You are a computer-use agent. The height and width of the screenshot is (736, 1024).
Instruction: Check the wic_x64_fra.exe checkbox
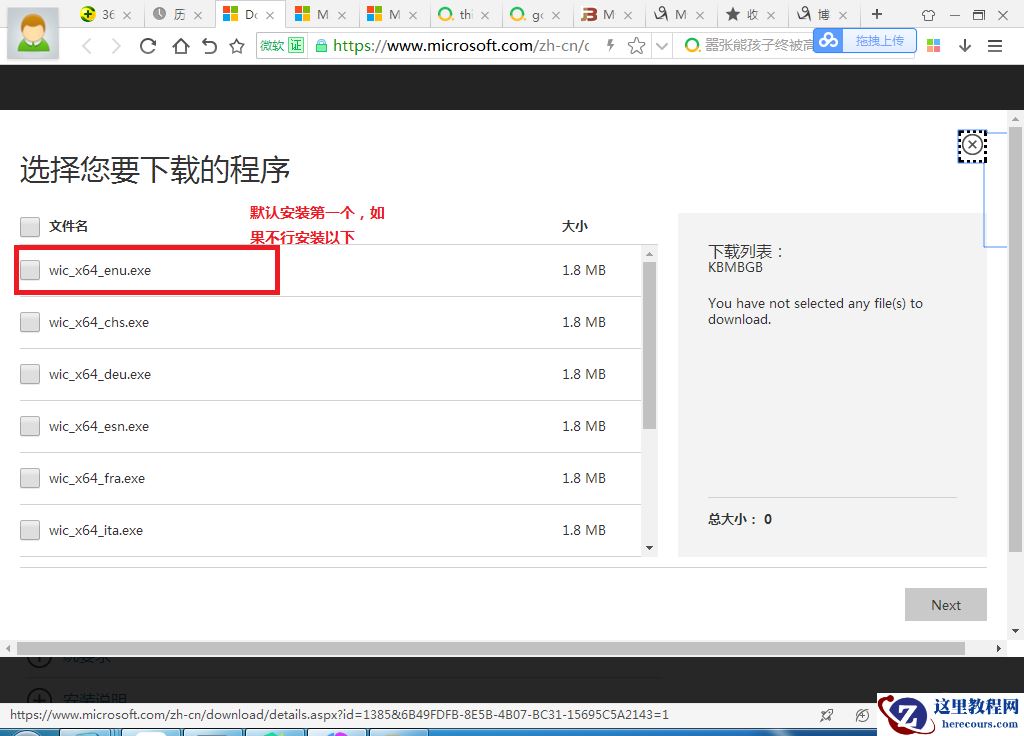[x=30, y=478]
